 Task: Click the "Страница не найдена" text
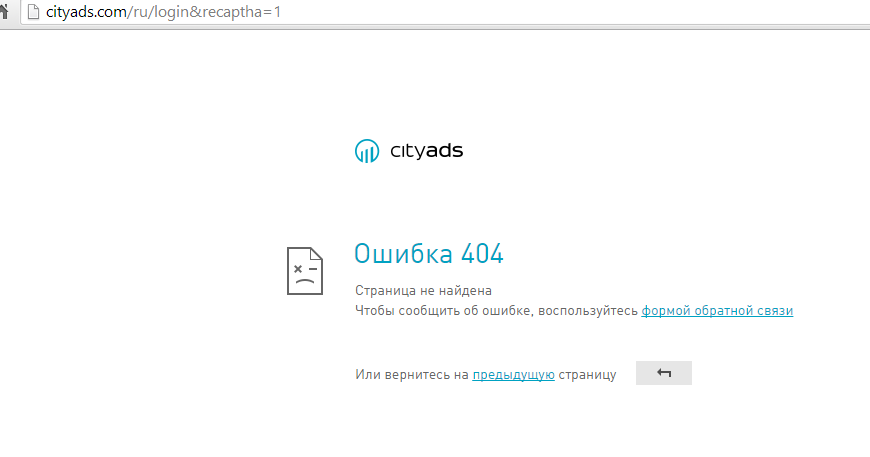[x=423, y=291]
